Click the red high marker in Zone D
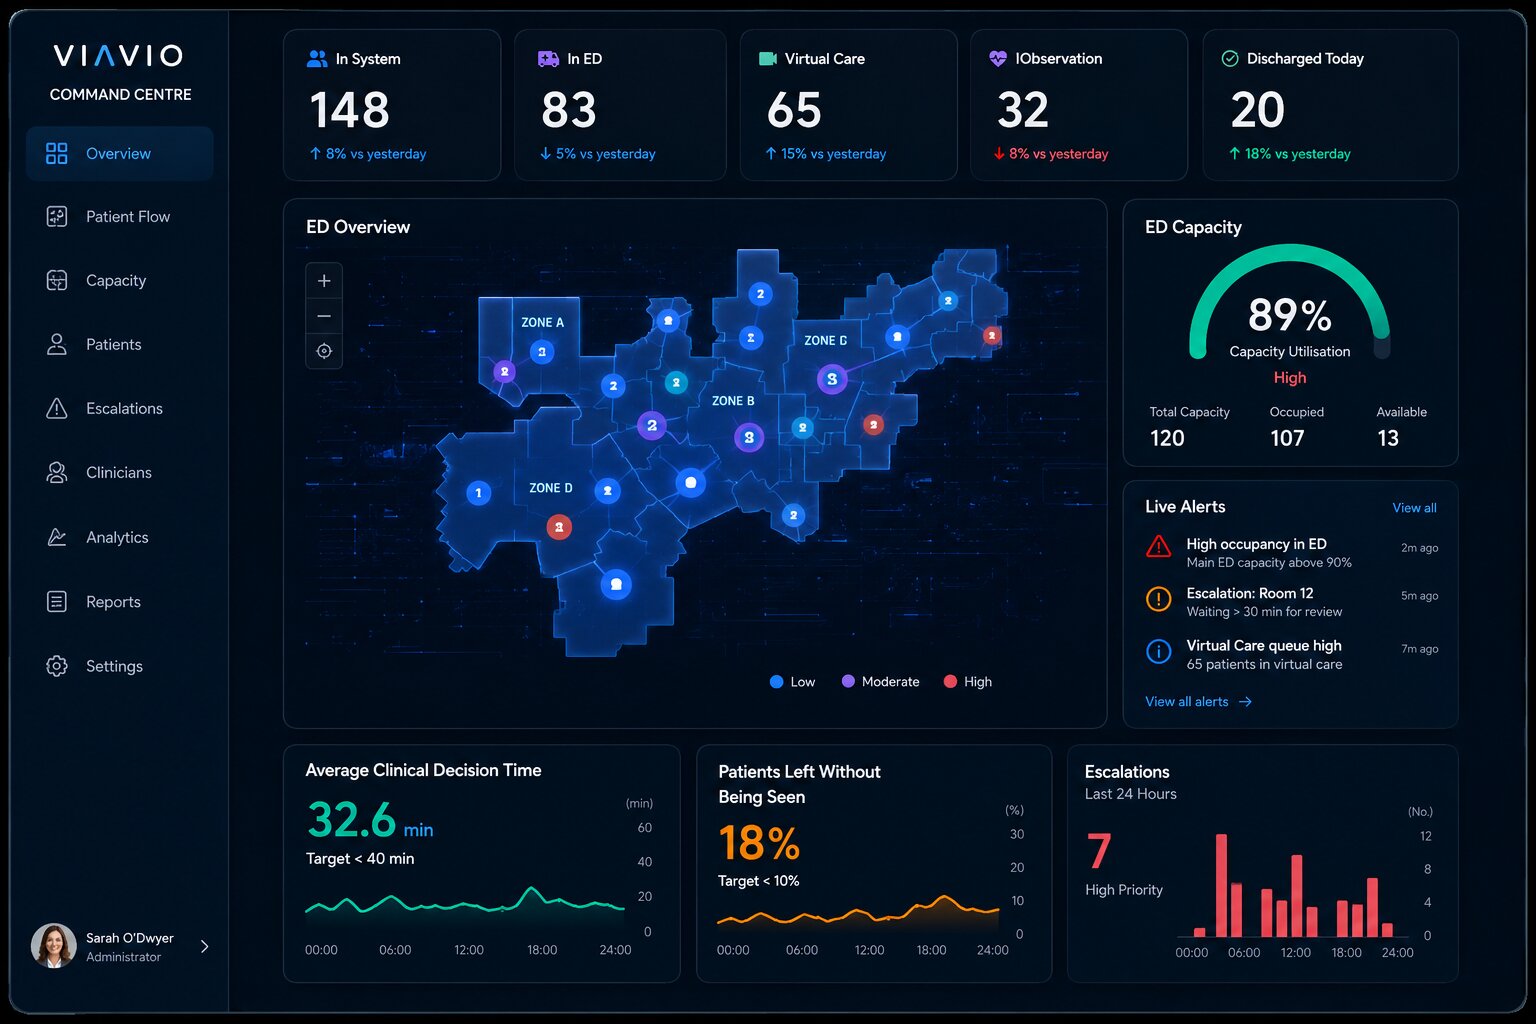This screenshot has width=1536, height=1024. coord(559,527)
